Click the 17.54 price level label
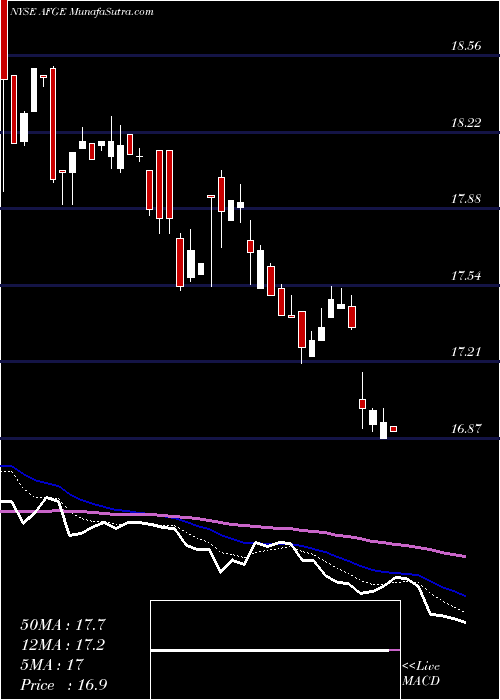The image size is (500, 700). point(466,275)
